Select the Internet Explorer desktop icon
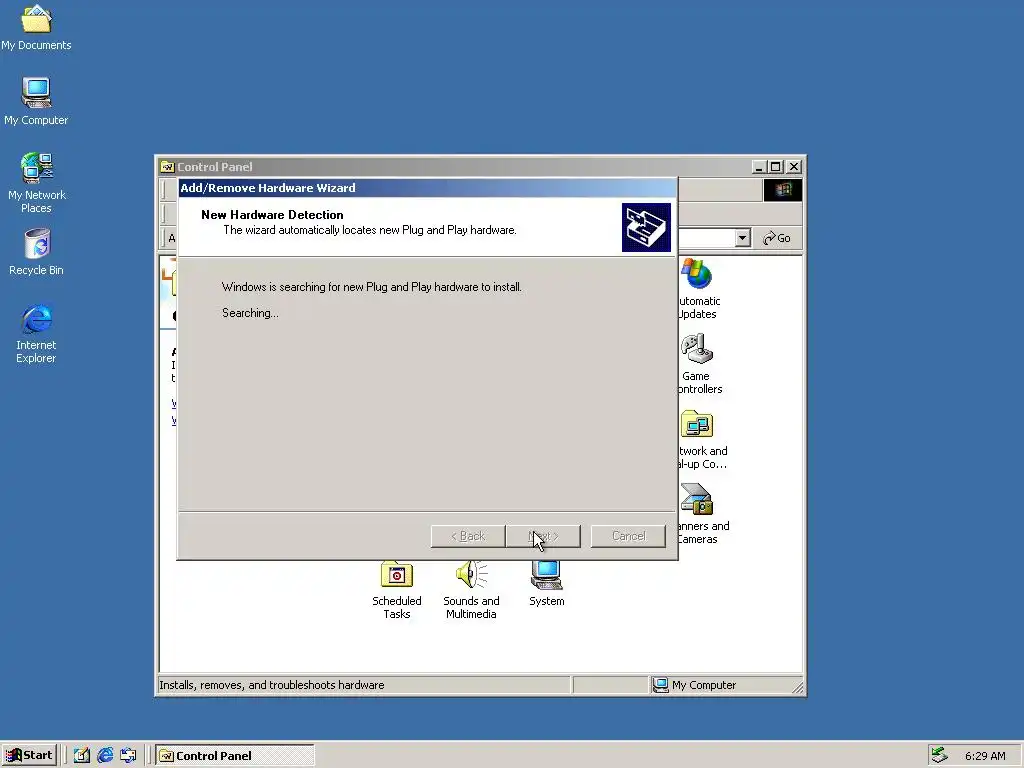This screenshot has width=1024, height=768. tap(37, 333)
